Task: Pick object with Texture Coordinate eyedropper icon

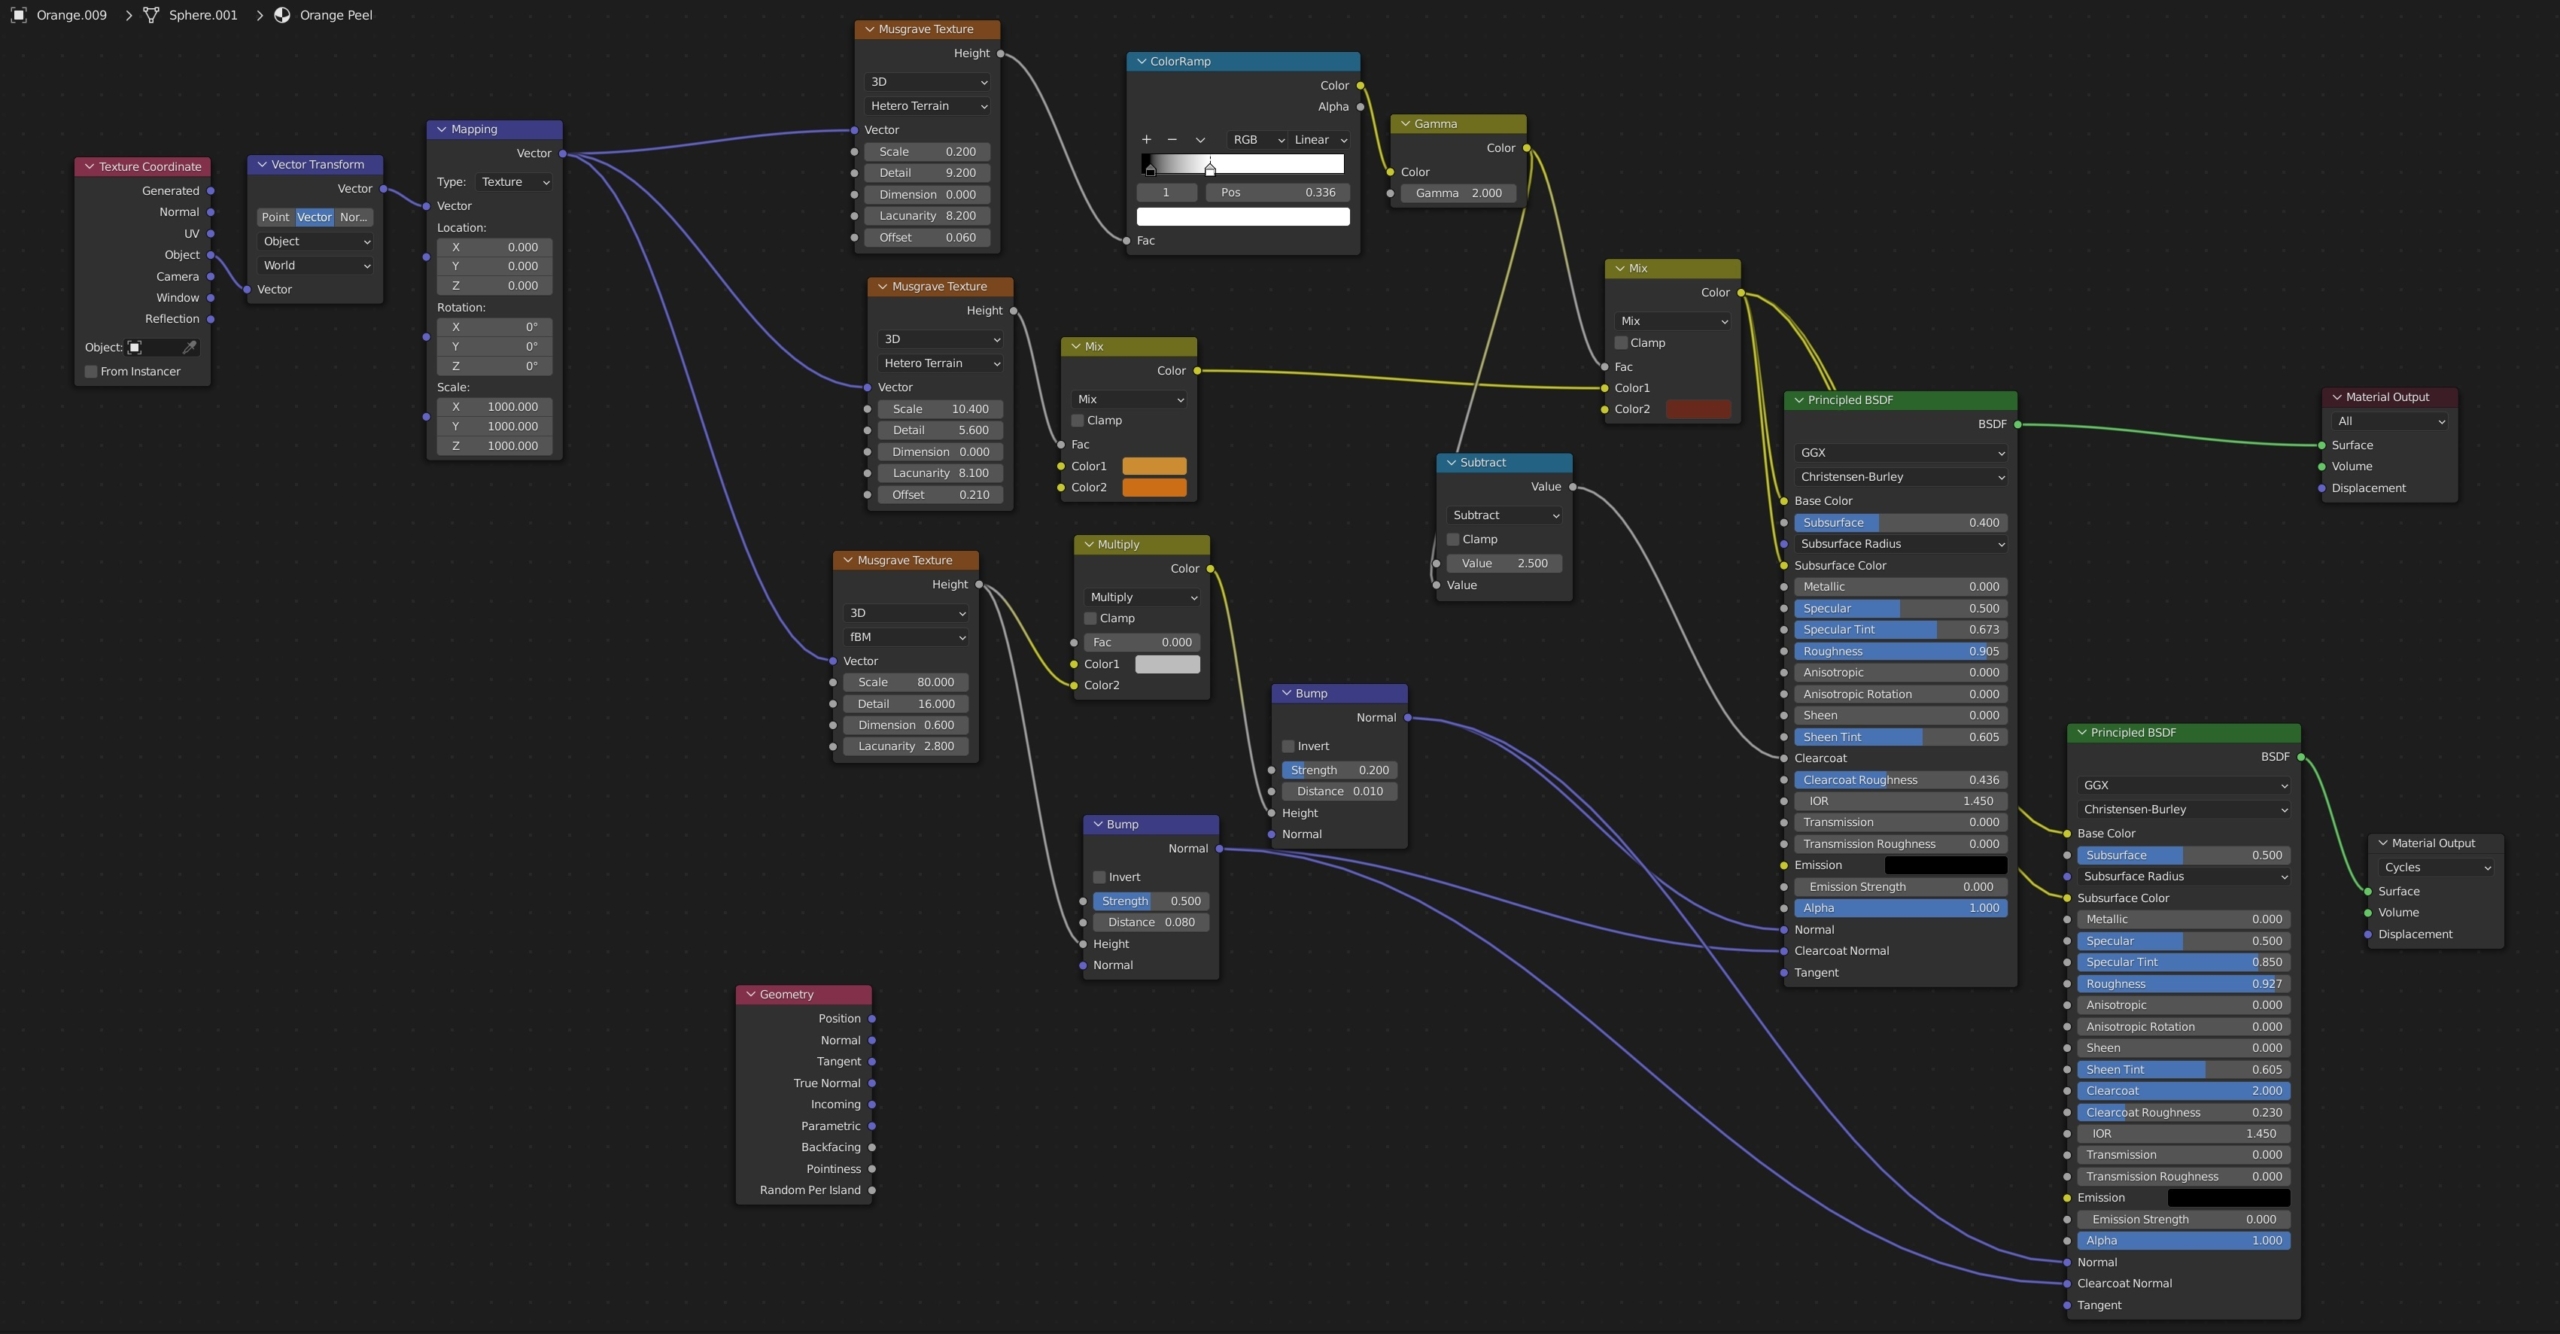Action: coord(190,347)
